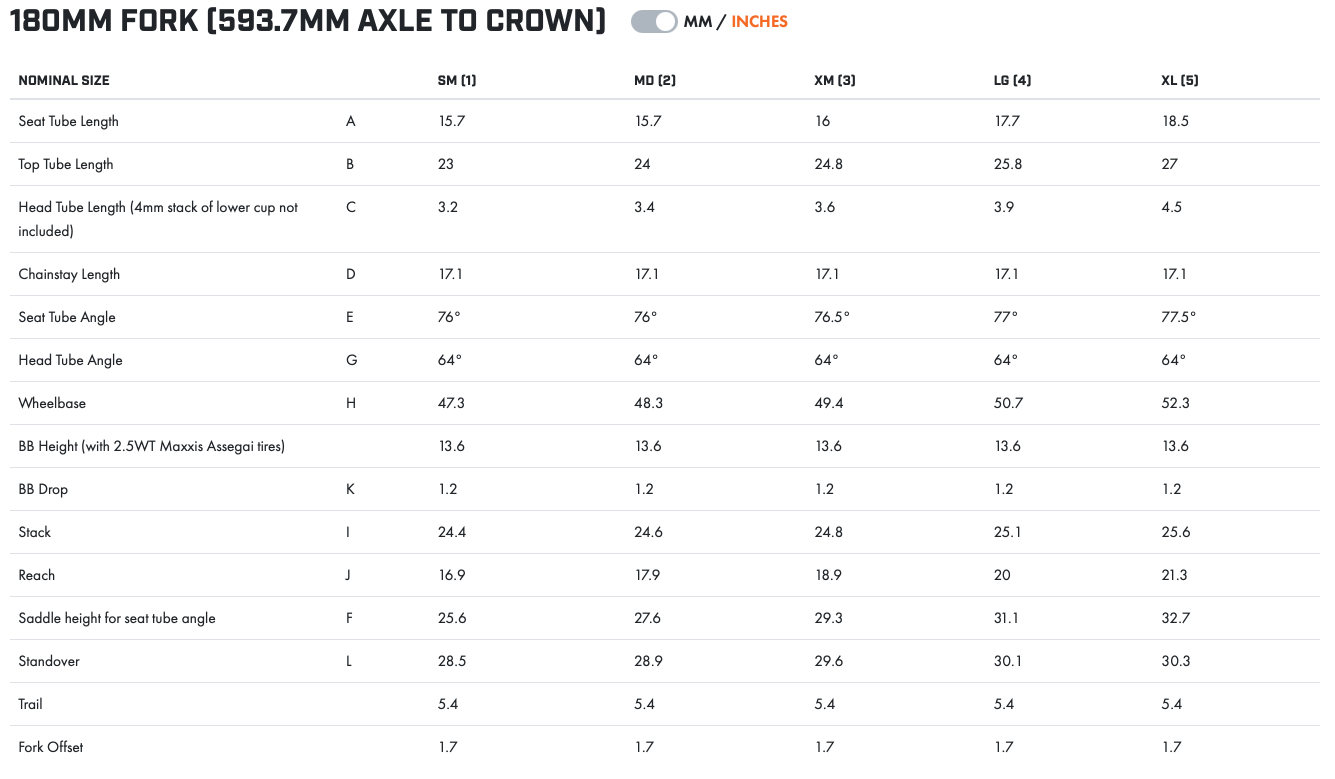
Task: Click the Wheelbase row label
Action: point(52,403)
